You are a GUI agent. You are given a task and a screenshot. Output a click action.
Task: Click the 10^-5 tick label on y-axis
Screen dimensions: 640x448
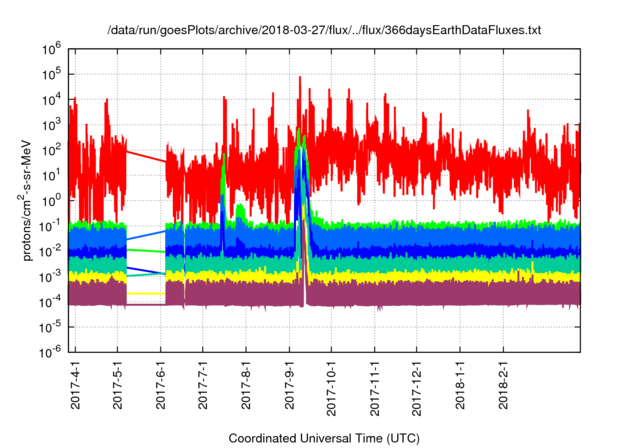[x=50, y=328]
